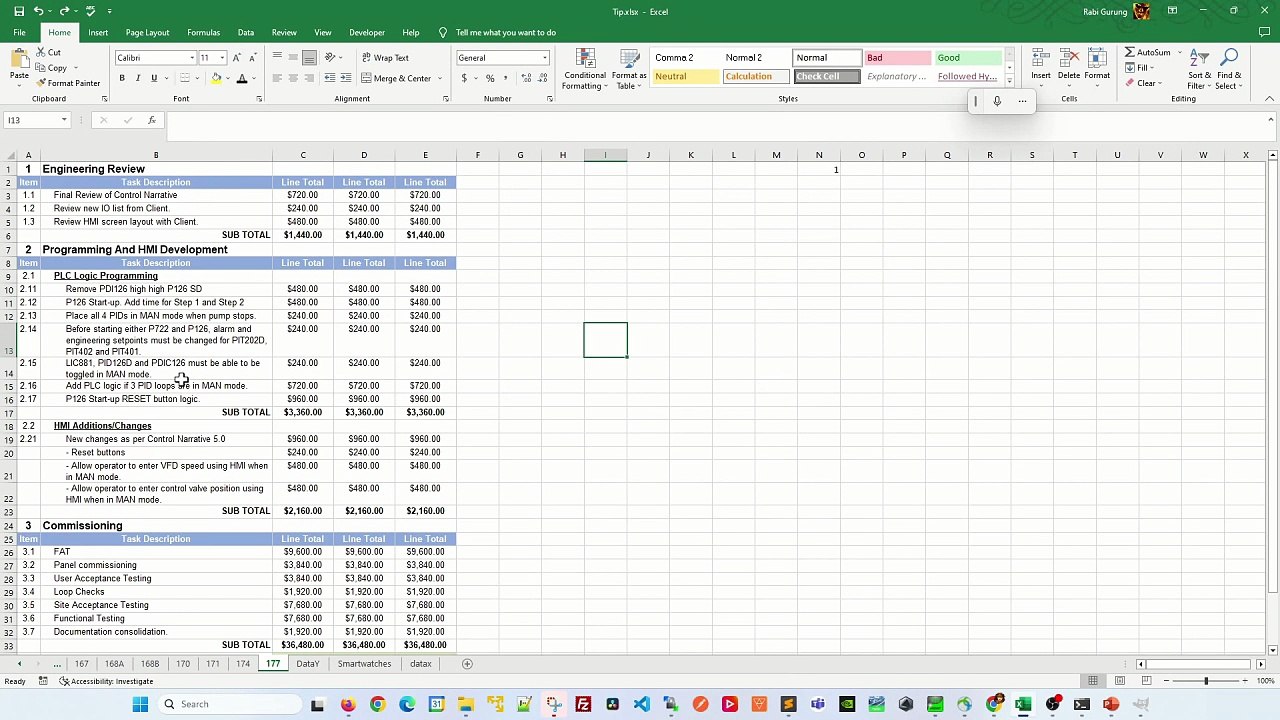Click Decrease Indent icon

tap(330, 78)
